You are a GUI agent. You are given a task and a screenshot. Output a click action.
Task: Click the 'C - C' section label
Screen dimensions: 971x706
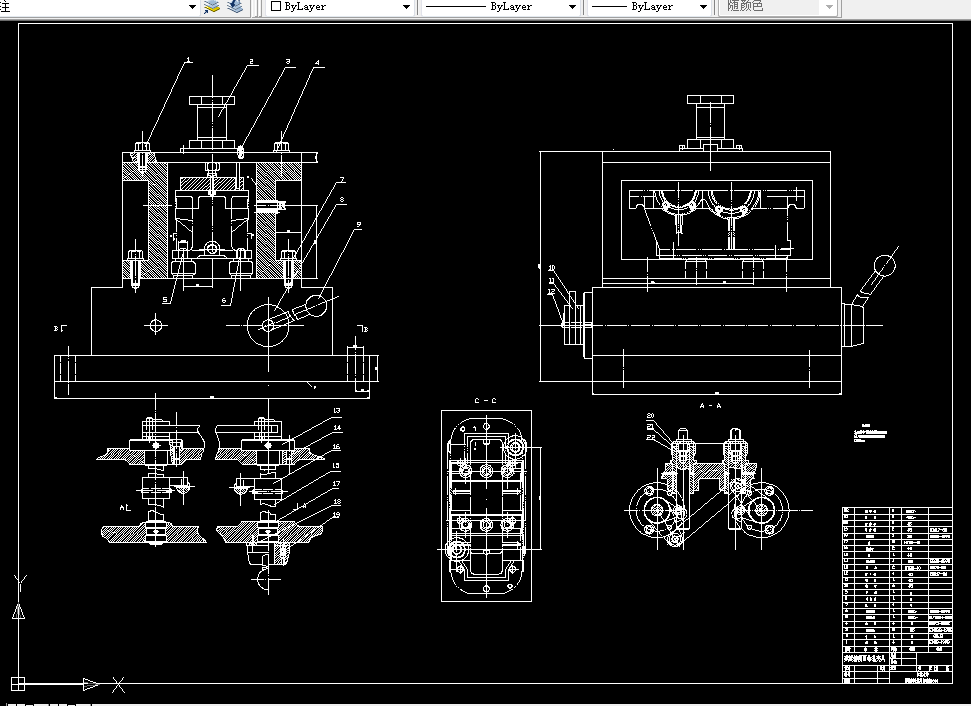point(486,401)
